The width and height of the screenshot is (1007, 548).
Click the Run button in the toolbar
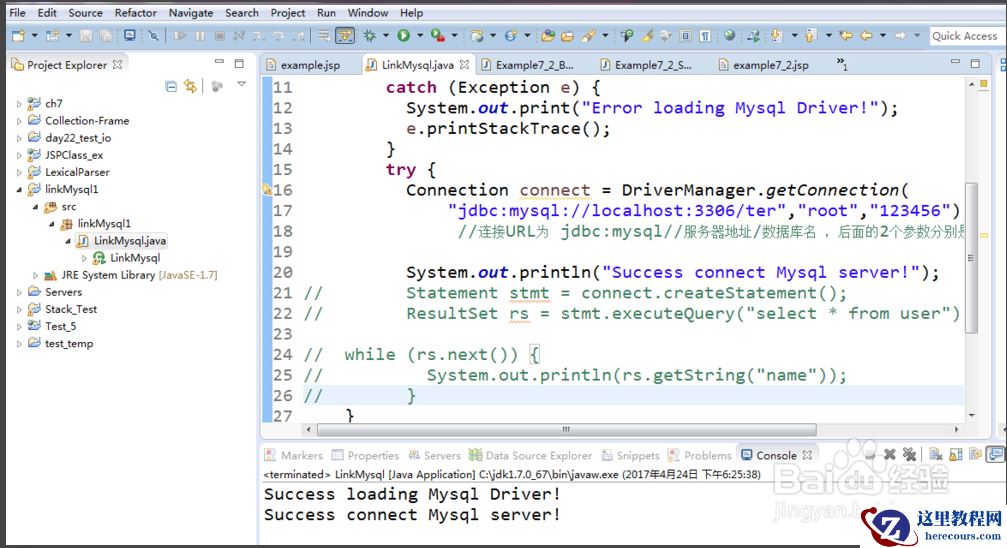point(403,36)
